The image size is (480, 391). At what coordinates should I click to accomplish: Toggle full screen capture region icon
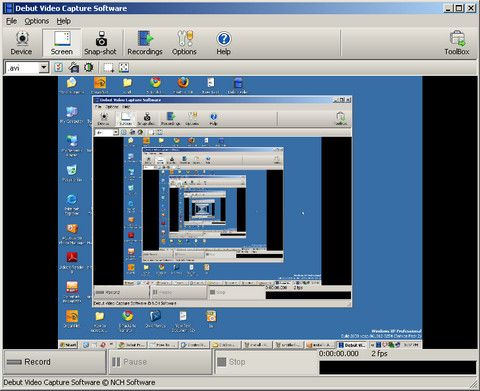pos(124,68)
